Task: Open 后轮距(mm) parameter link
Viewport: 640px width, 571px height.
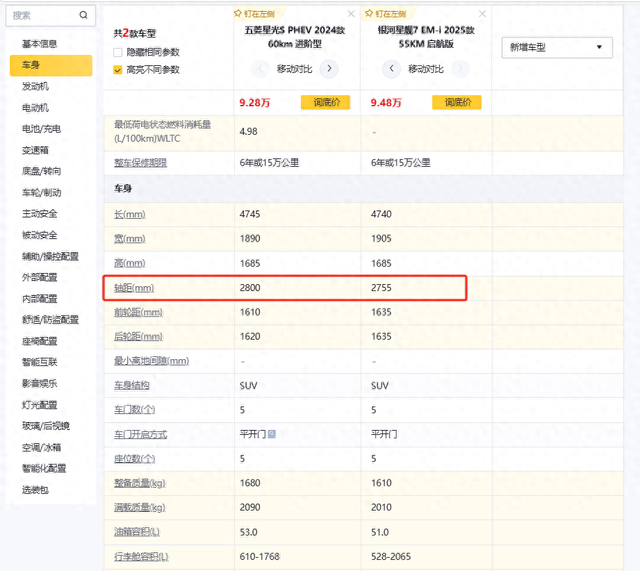Action: 138,337
